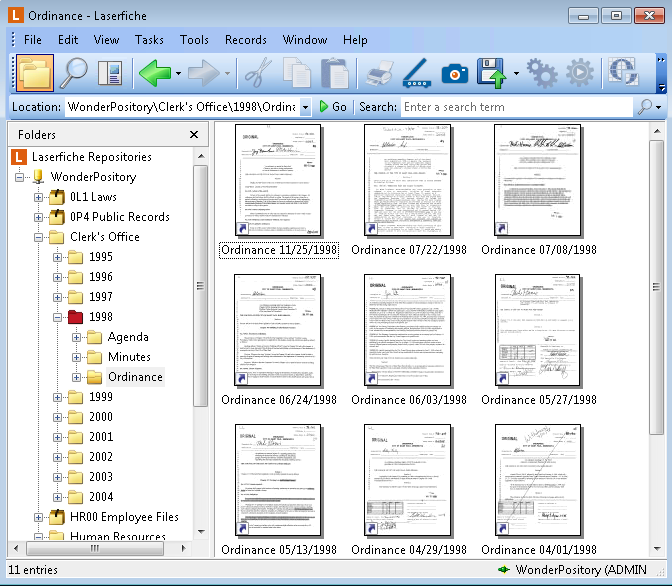Click the scanner icon in toolbar
The width and height of the screenshot is (672, 586).
pyautogui.click(x=417, y=73)
